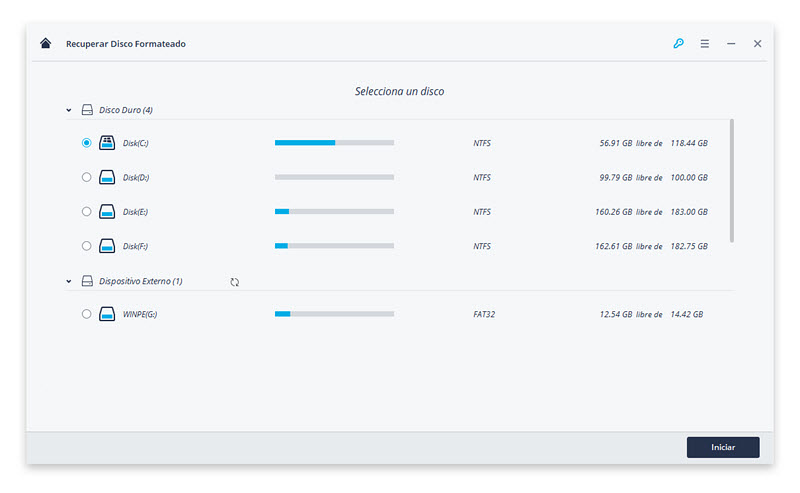800x493 pixels.
Task: Click the Disk(E:) drive icon
Action: coord(107,211)
